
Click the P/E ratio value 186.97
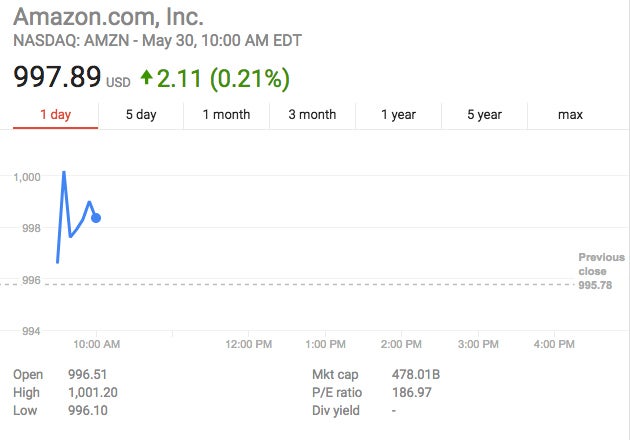(x=412, y=393)
